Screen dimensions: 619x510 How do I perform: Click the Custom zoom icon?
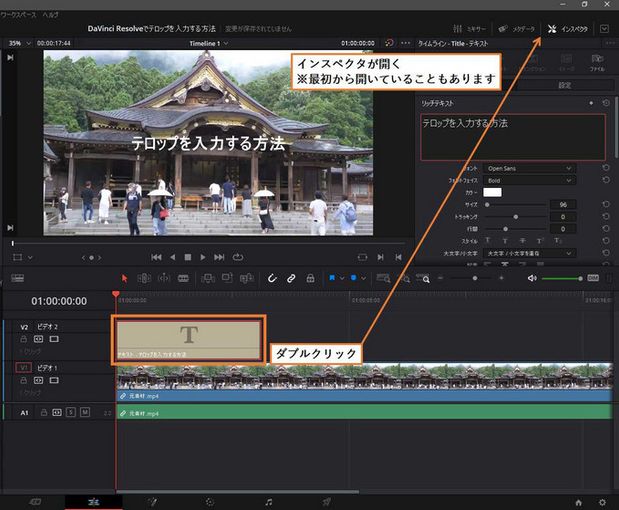[x=423, y=278]
